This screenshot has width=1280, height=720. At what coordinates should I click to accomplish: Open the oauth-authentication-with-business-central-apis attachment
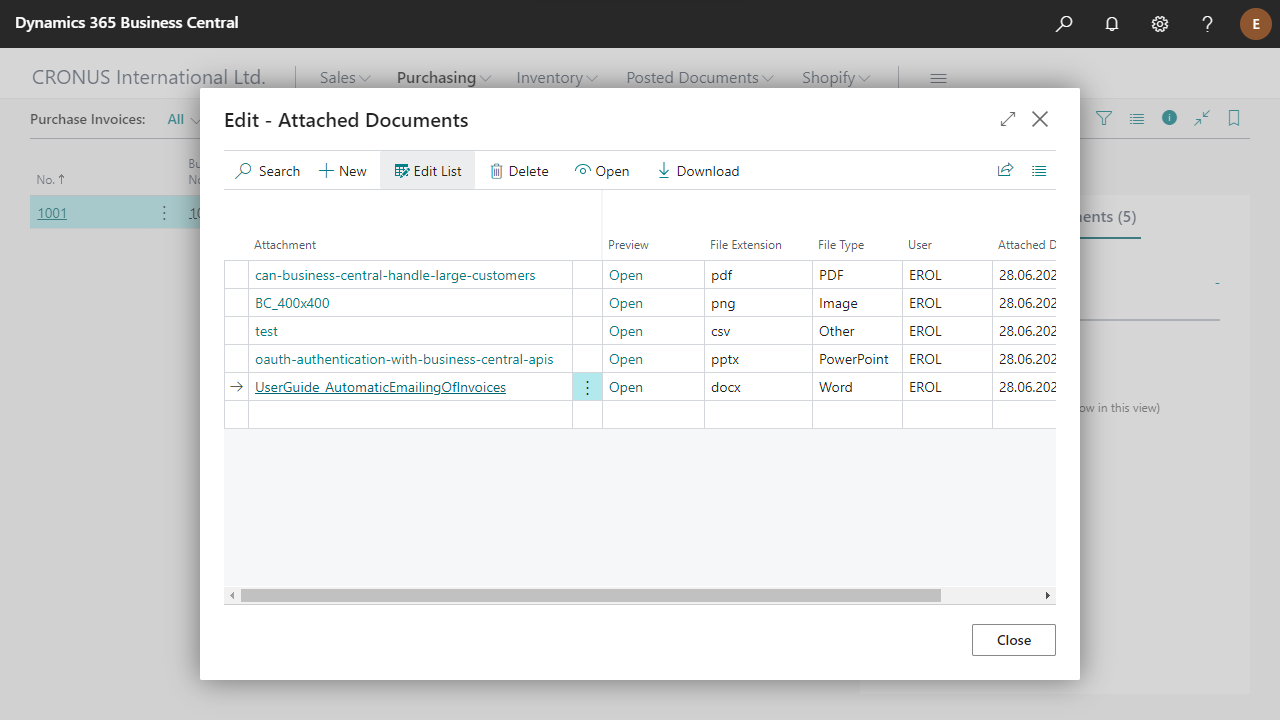coord(404,359)
